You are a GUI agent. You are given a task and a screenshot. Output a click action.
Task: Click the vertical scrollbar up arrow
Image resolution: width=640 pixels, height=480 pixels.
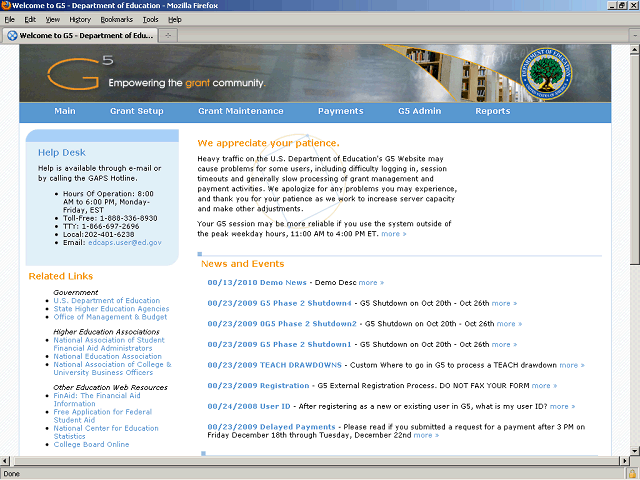coord(635,50)
